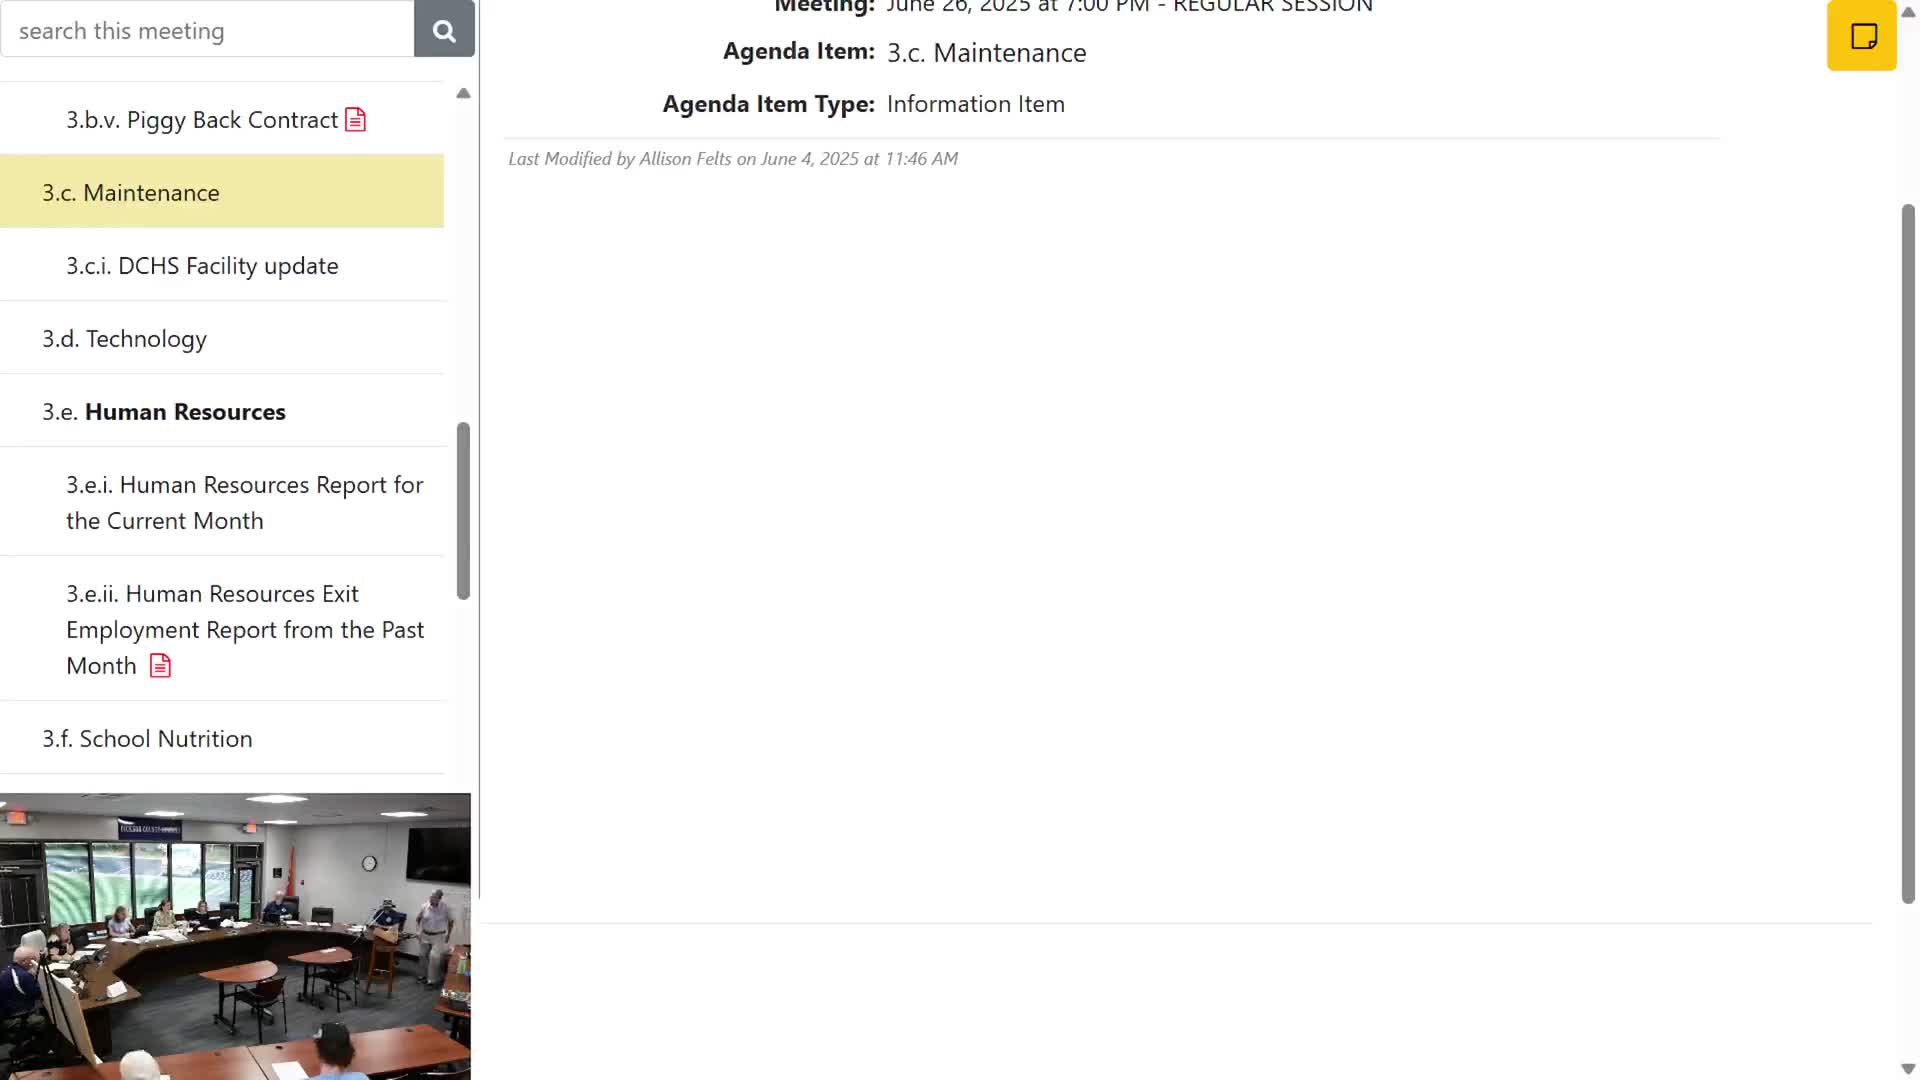1920x1080 pixels.
Task: Select 3.b.v. Piggy Back Contract item
Action: point(201,120)
